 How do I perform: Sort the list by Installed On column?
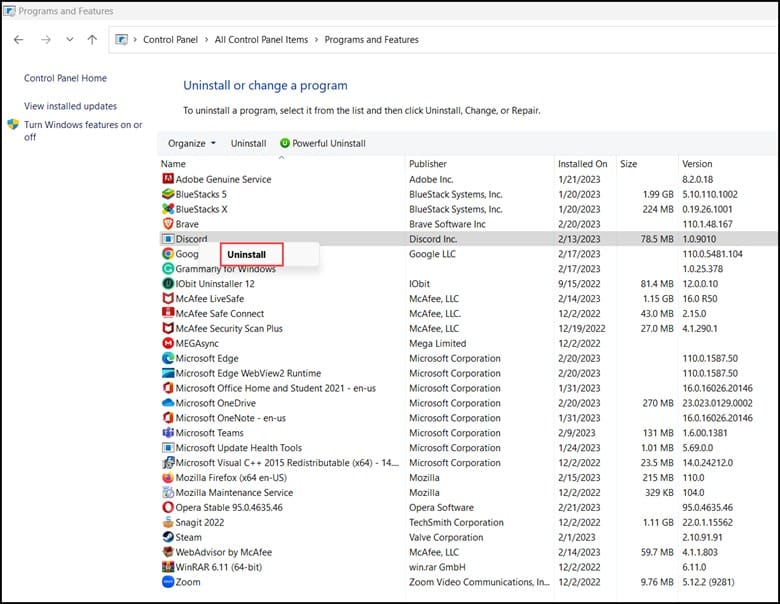click(582, 164)
